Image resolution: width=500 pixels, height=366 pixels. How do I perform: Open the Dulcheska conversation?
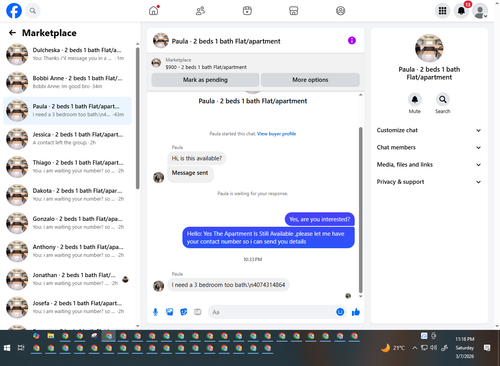[x=67, y=54]
